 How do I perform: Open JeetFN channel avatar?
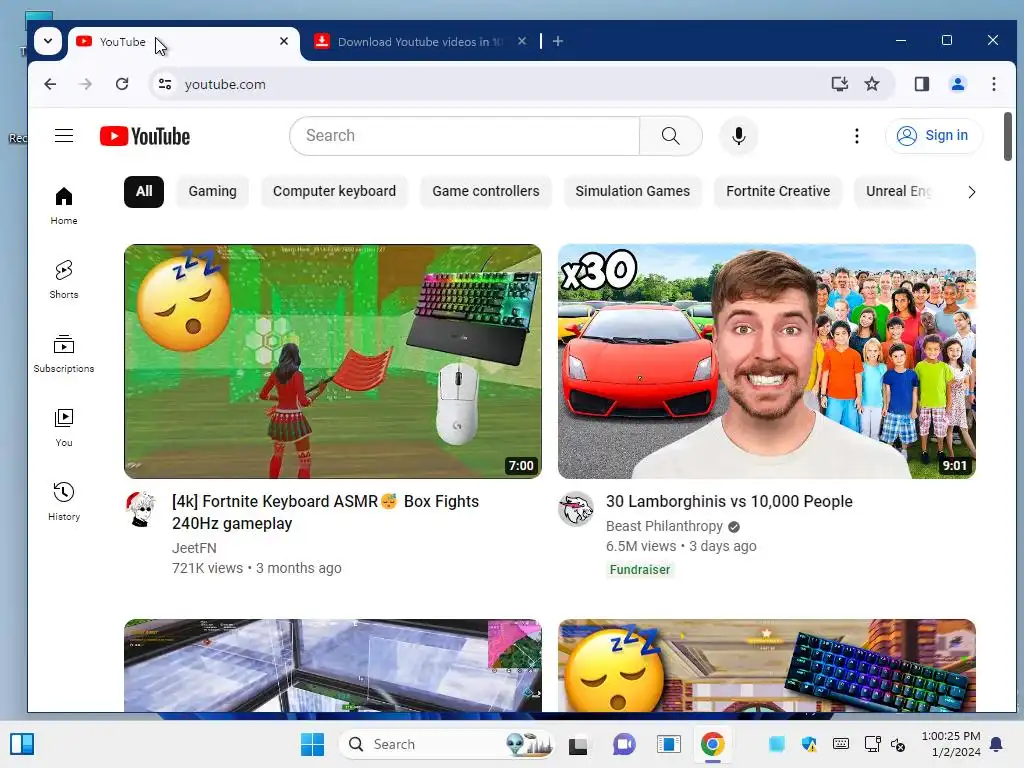(141, 509)
